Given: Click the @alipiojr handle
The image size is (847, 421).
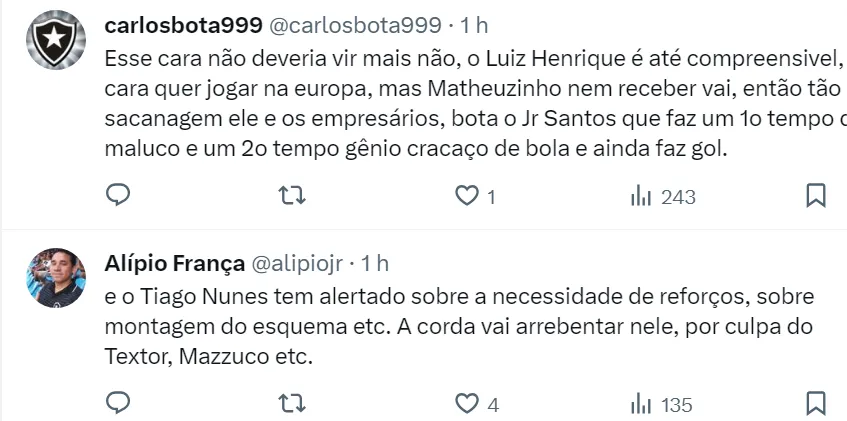Looking at the screenshot, I should (x=298, y=263).
